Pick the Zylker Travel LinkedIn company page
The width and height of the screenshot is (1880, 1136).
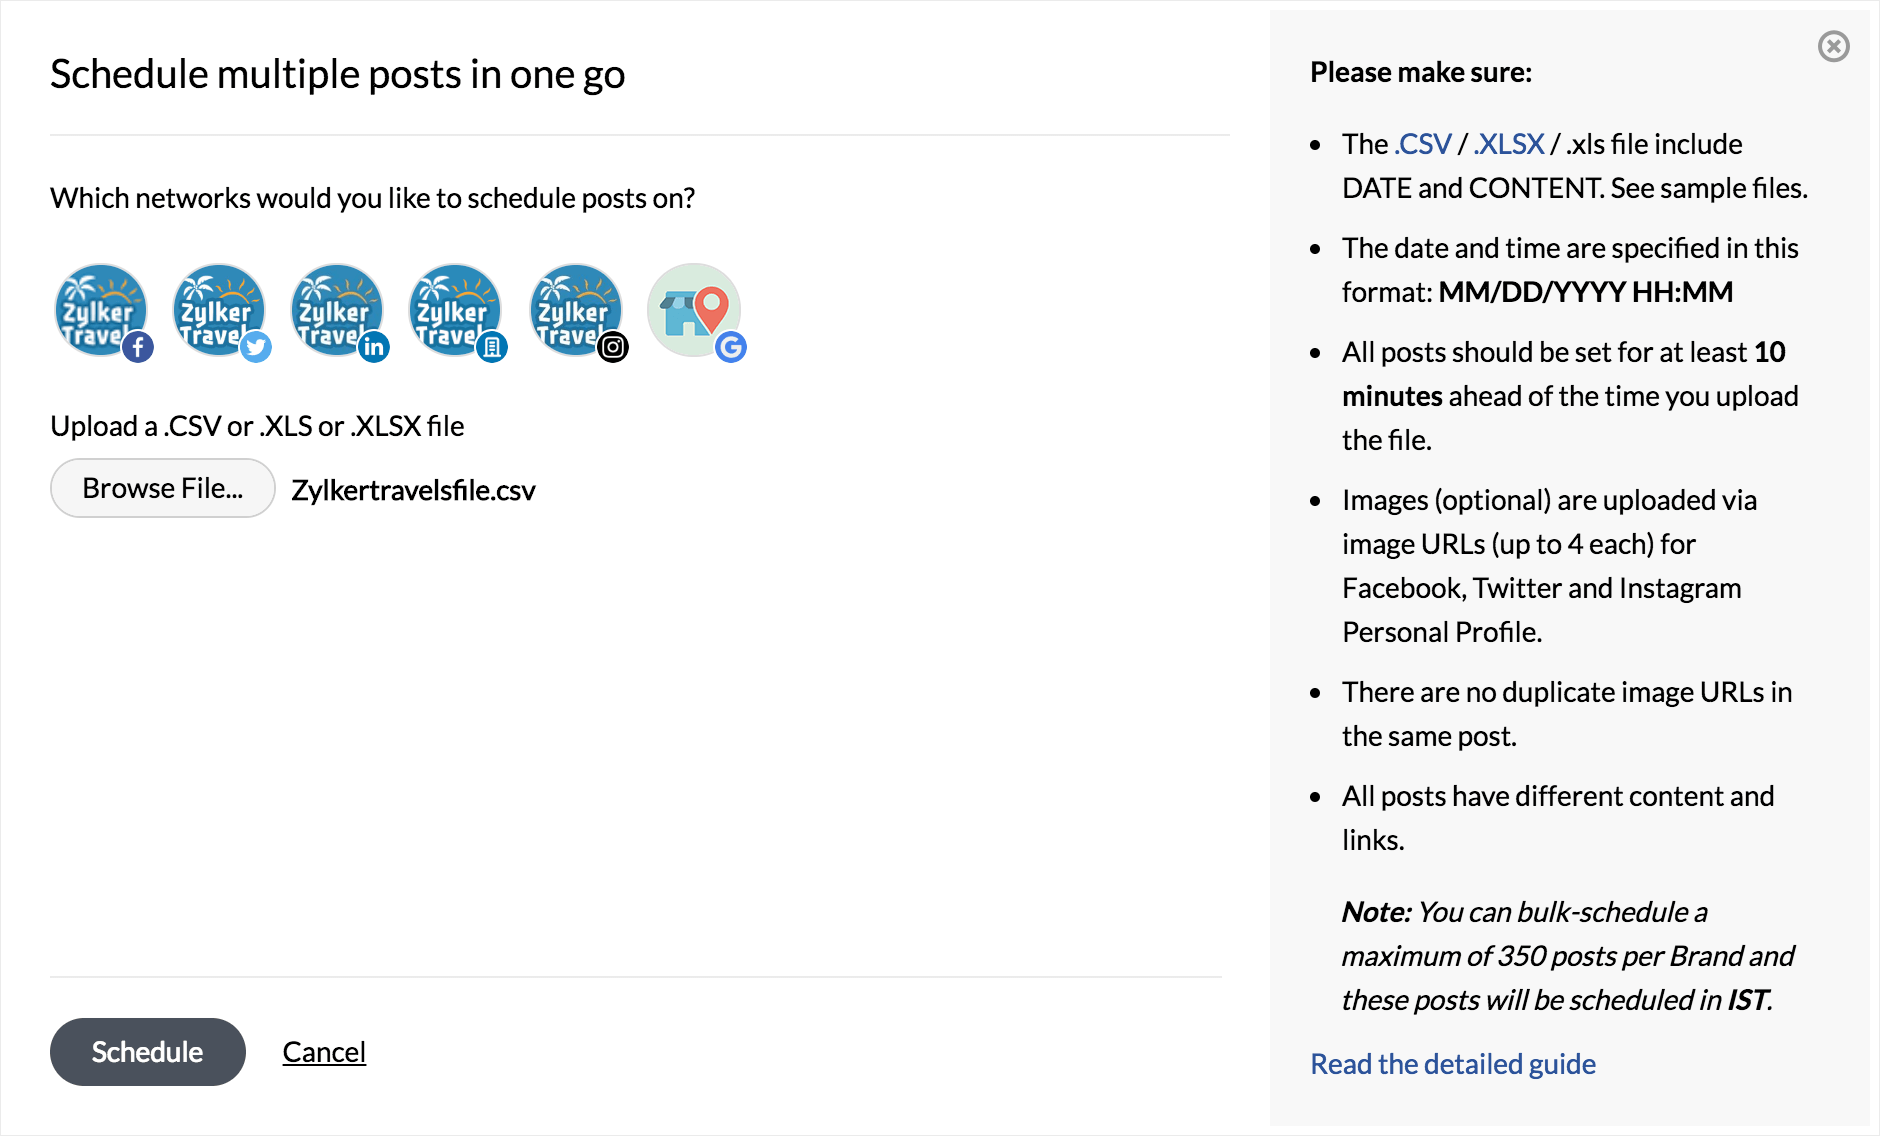pos(455,311)
